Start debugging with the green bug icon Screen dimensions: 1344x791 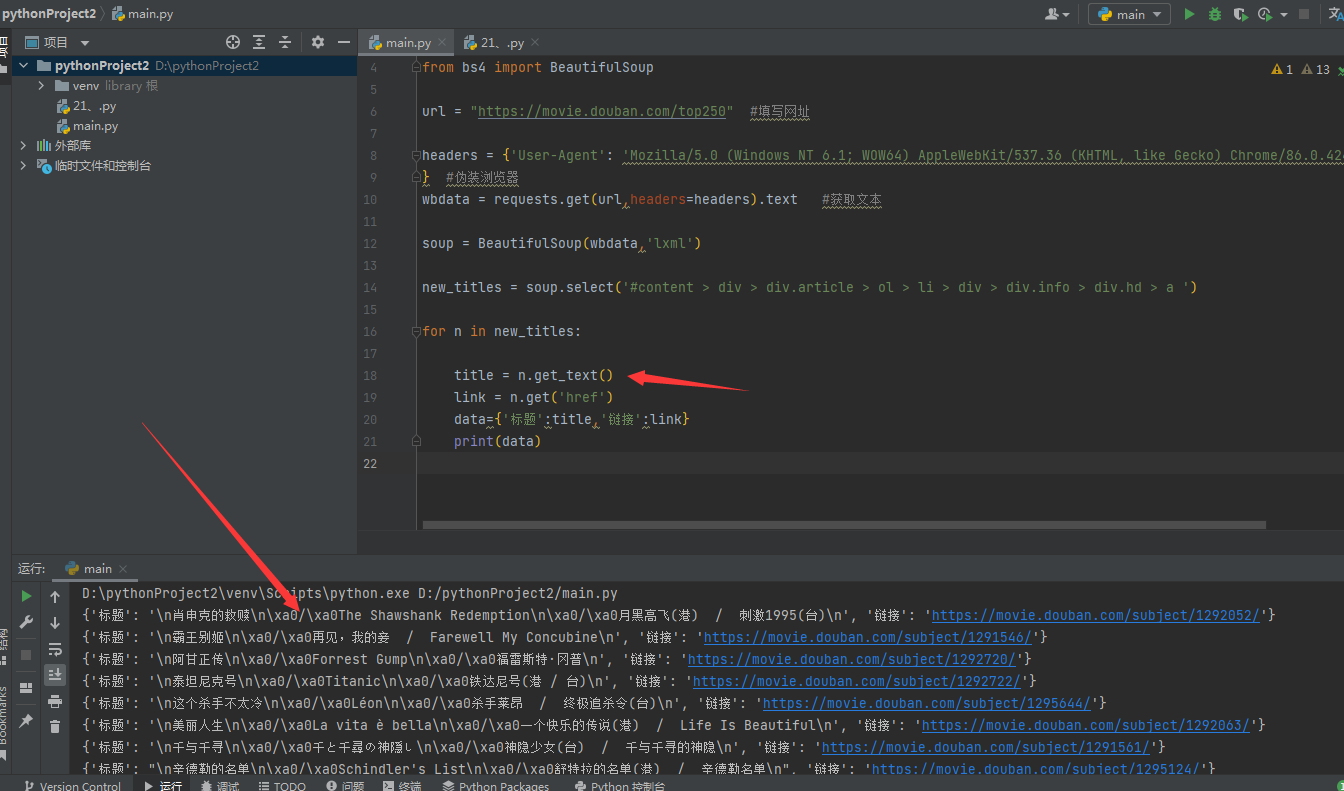[1215, 14]
